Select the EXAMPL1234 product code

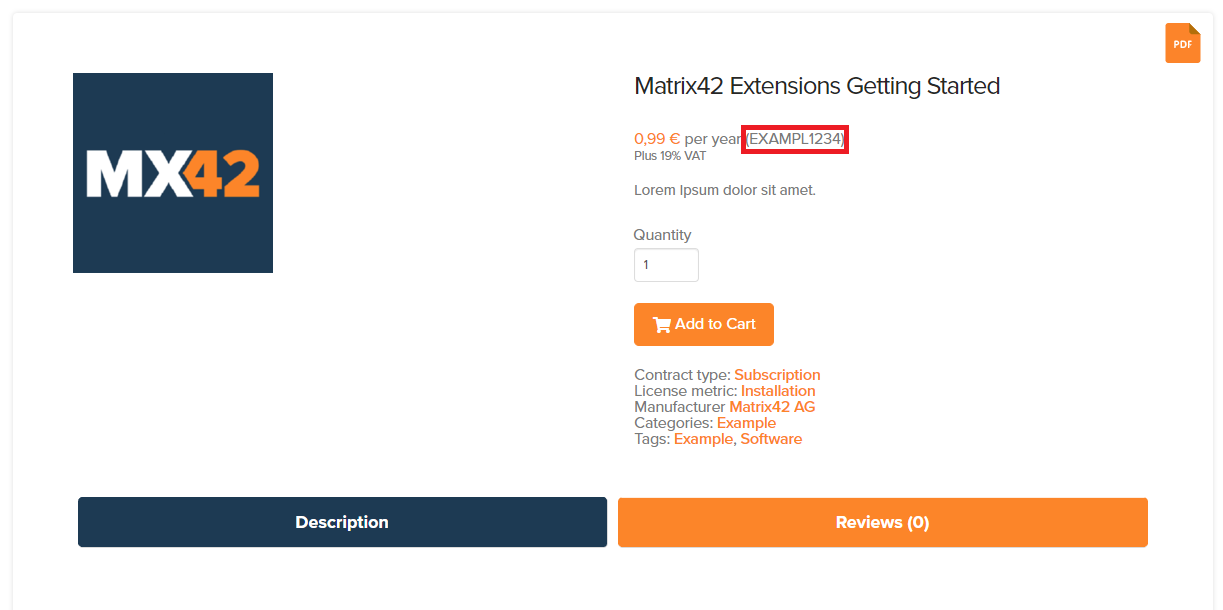click(x=794, y=139)
